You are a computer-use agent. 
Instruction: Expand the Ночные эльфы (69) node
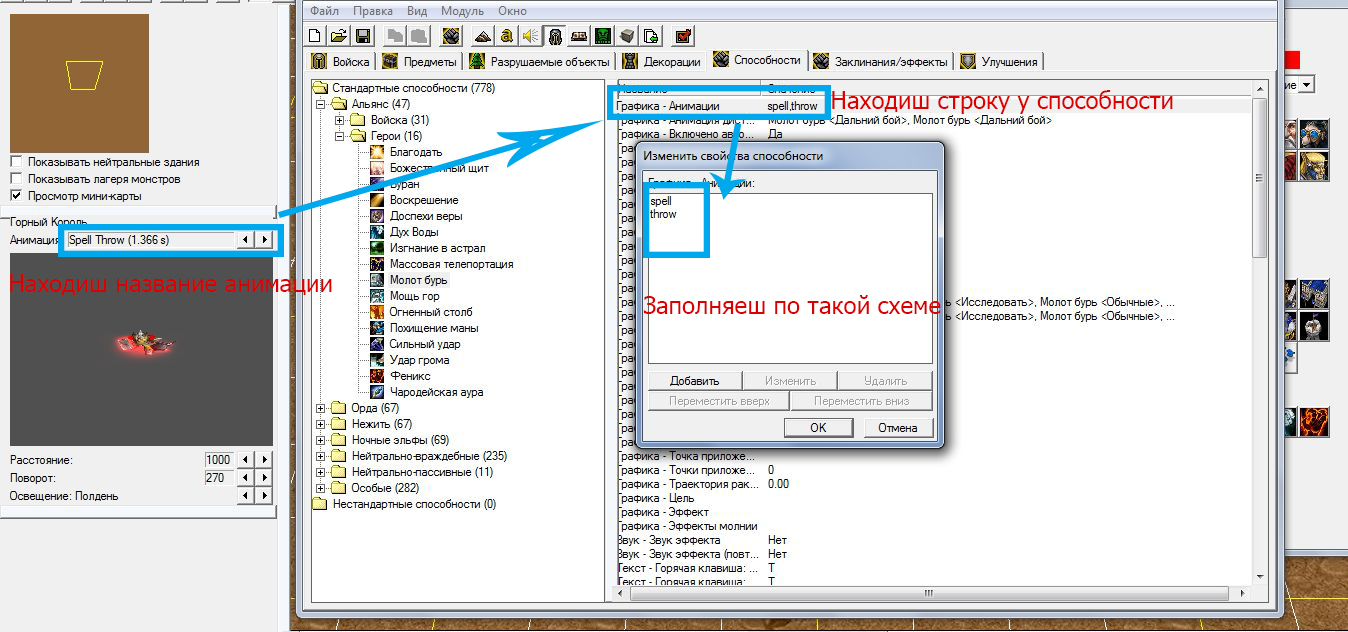pos(322,440)
